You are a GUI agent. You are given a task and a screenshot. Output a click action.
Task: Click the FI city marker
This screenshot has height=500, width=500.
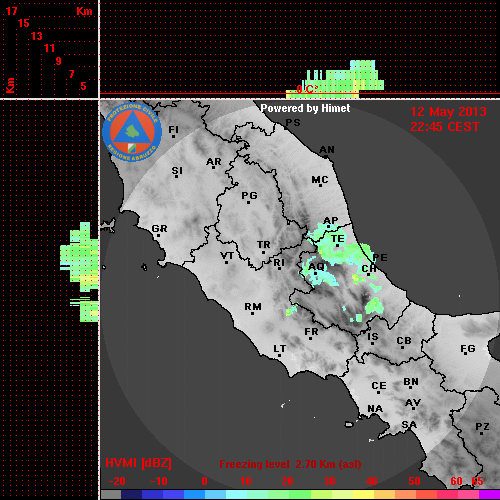click(x=173, y=136)
